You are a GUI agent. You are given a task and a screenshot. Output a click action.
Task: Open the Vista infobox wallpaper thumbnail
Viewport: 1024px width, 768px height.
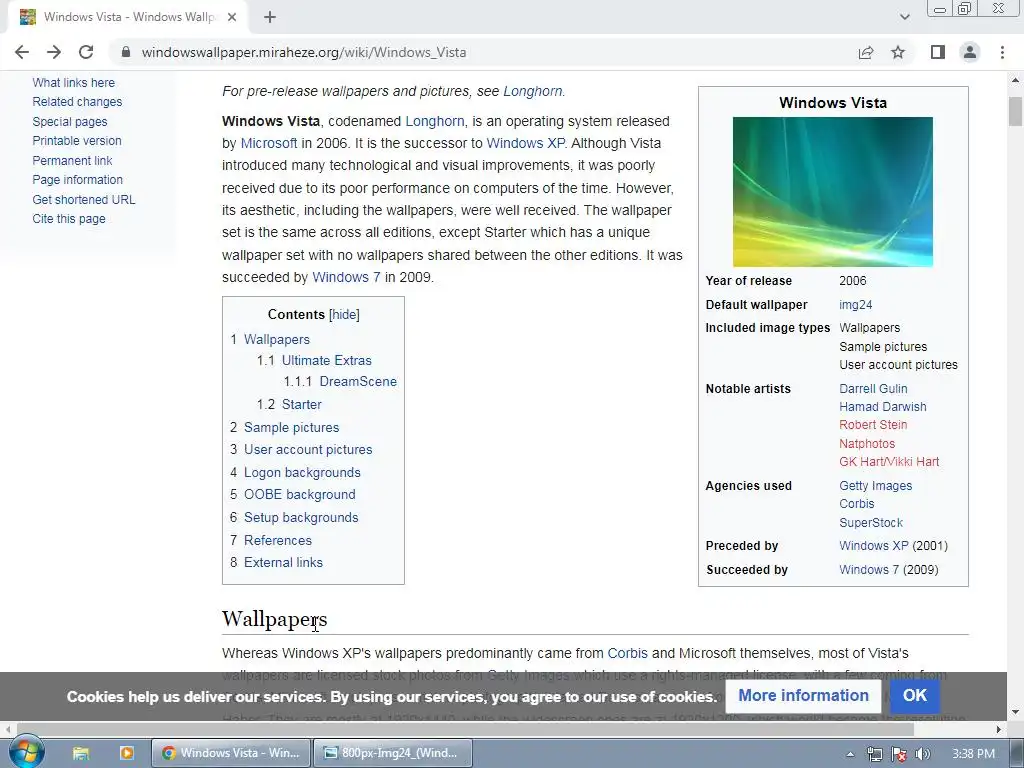[833, 192]
